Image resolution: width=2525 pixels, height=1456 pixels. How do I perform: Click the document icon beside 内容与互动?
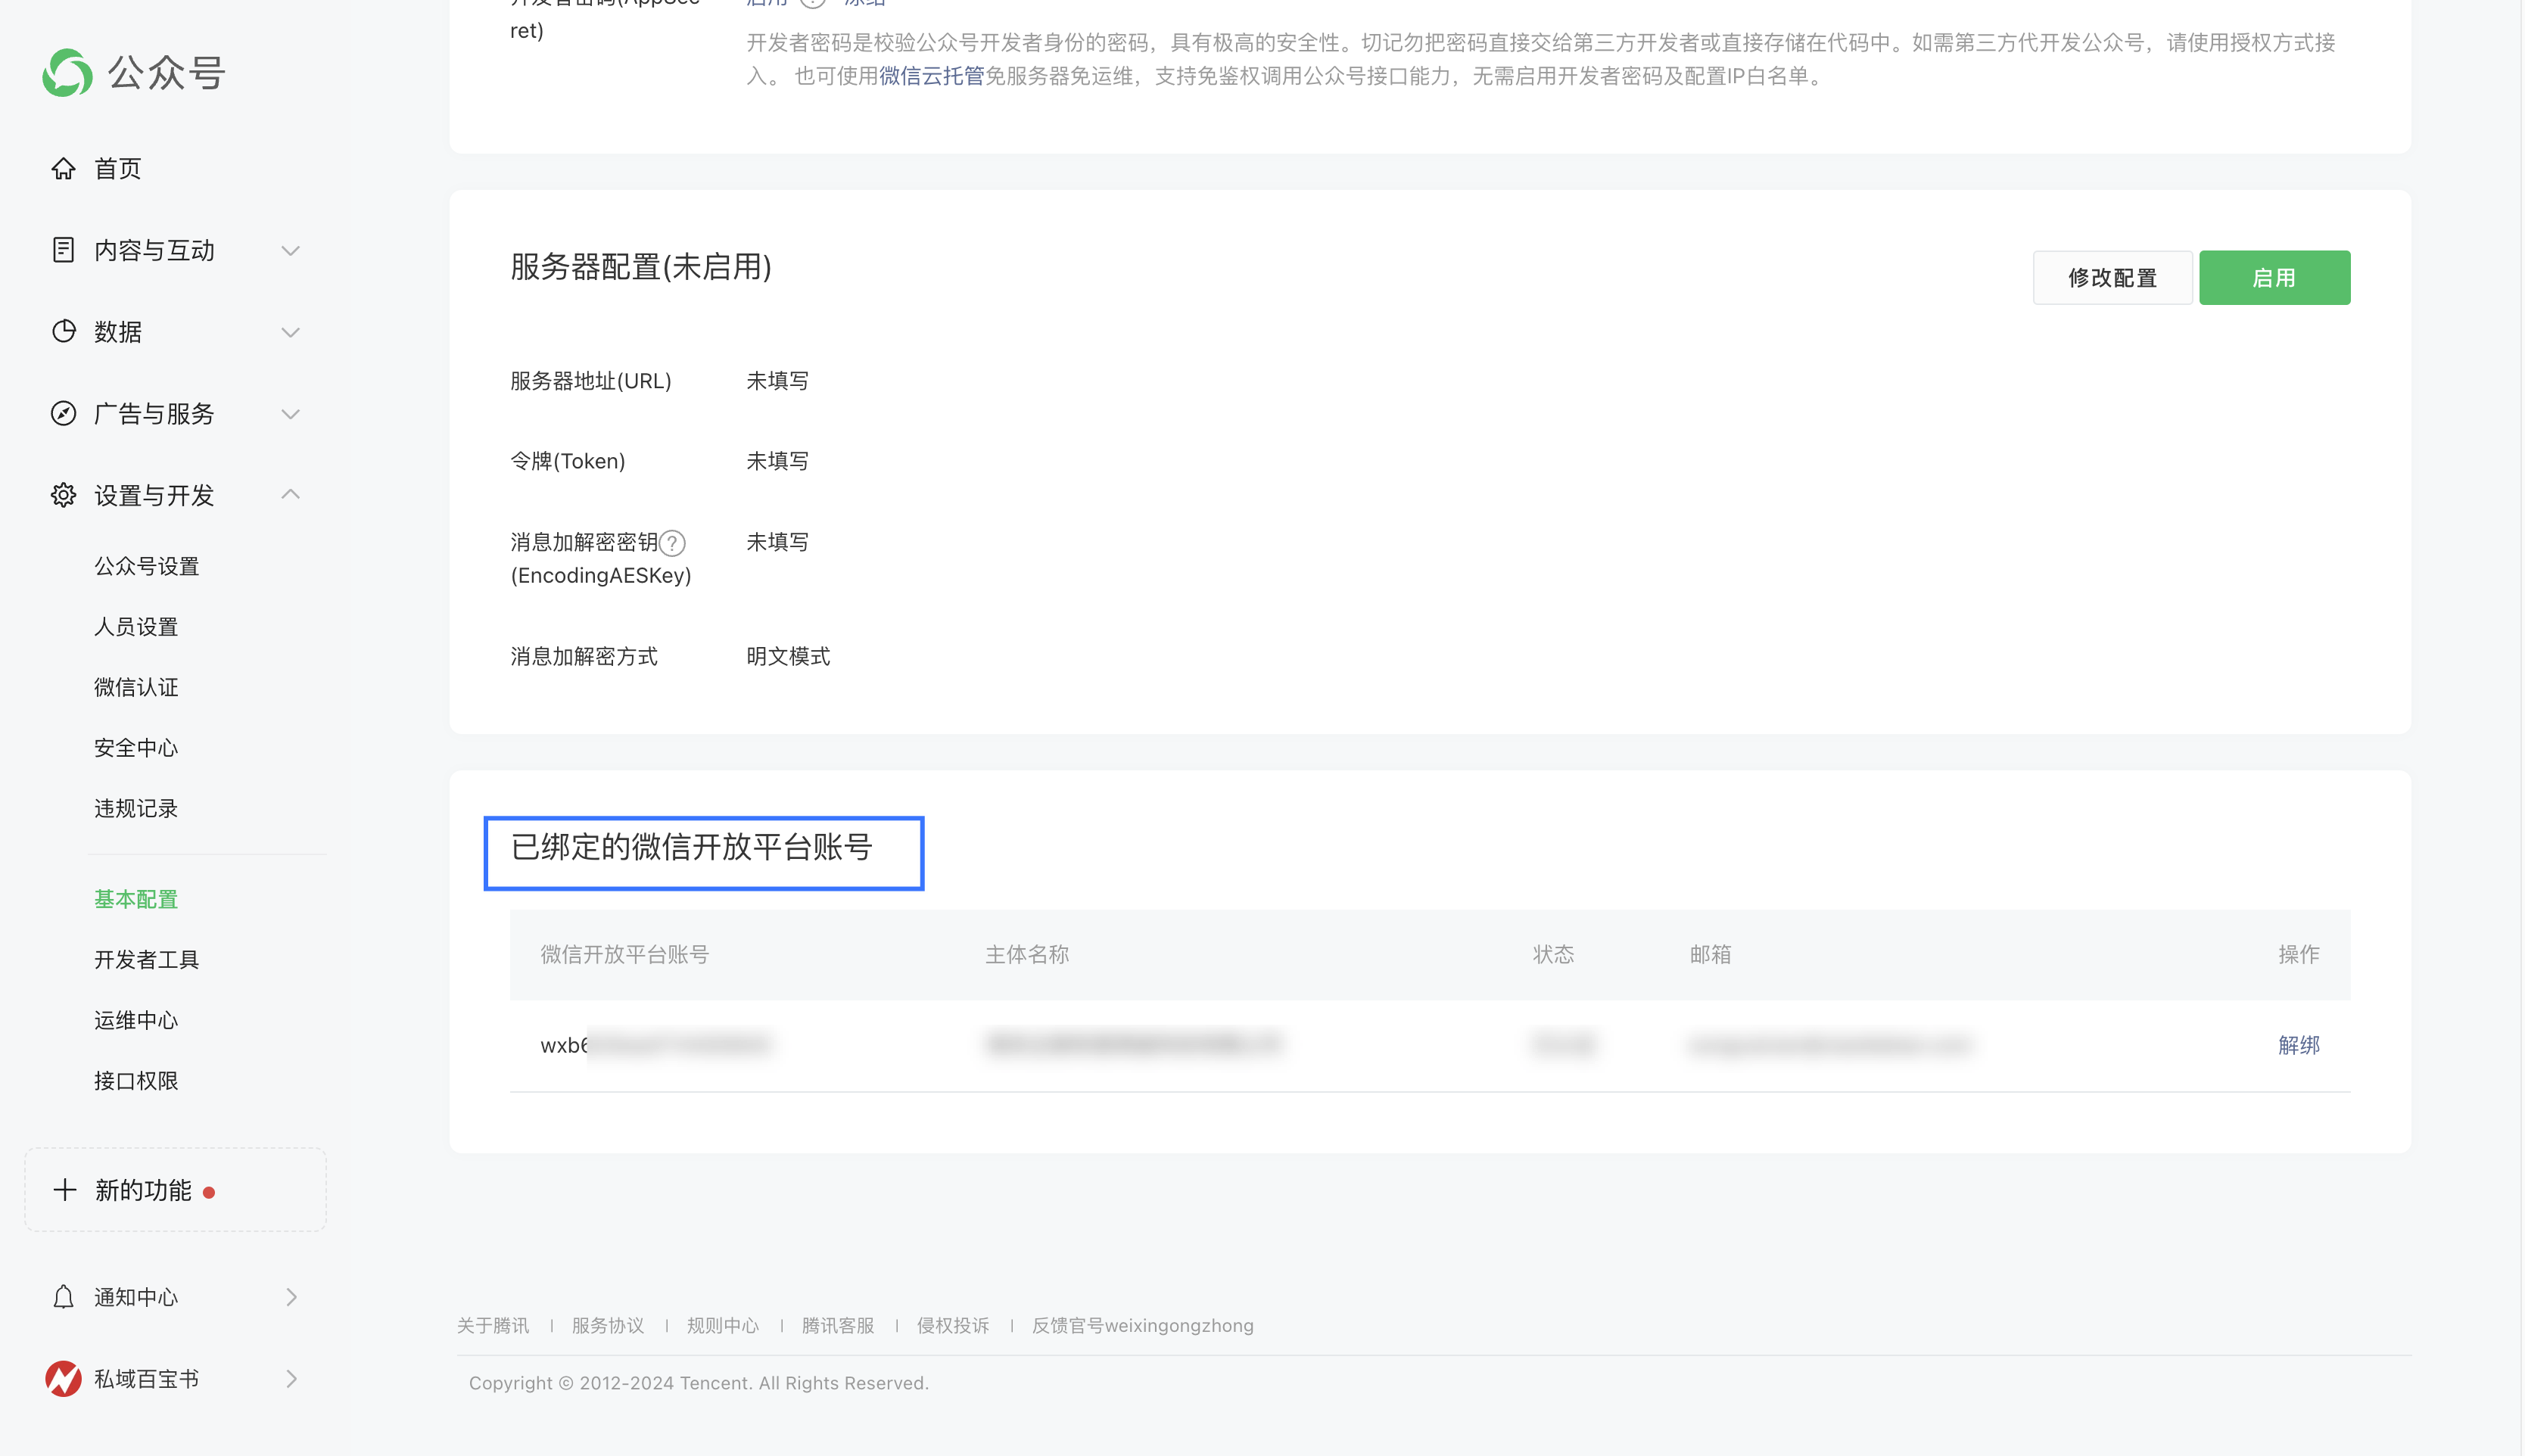coord(64,250)
